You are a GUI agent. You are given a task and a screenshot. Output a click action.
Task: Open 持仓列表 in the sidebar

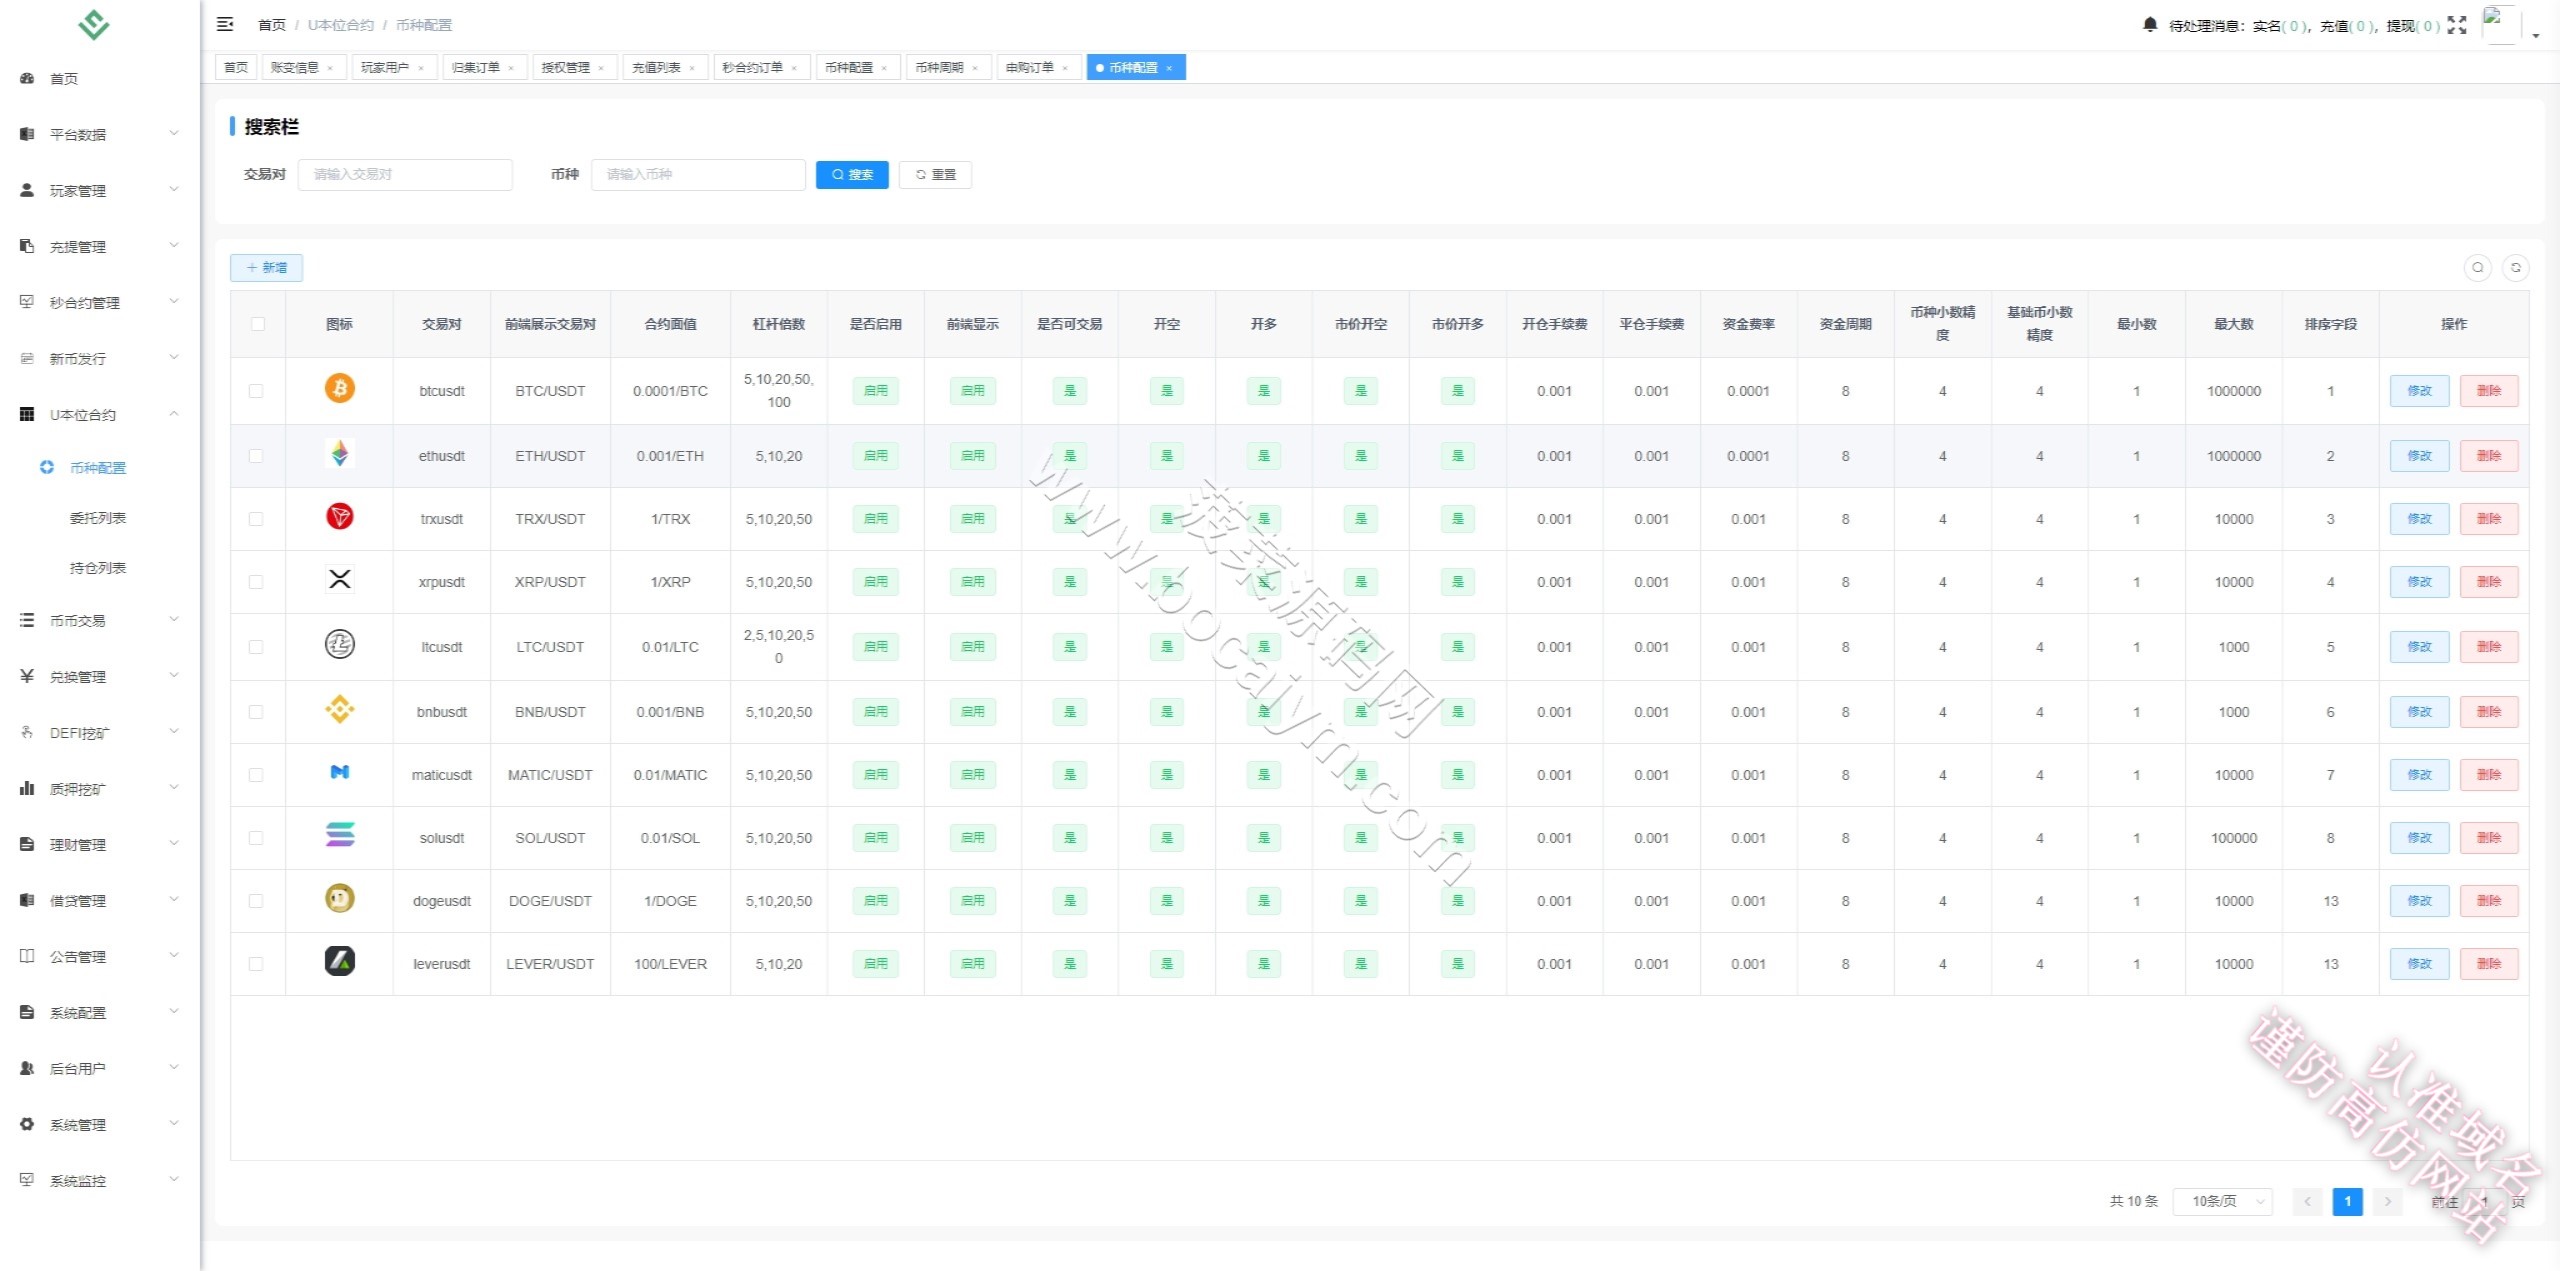98,568
